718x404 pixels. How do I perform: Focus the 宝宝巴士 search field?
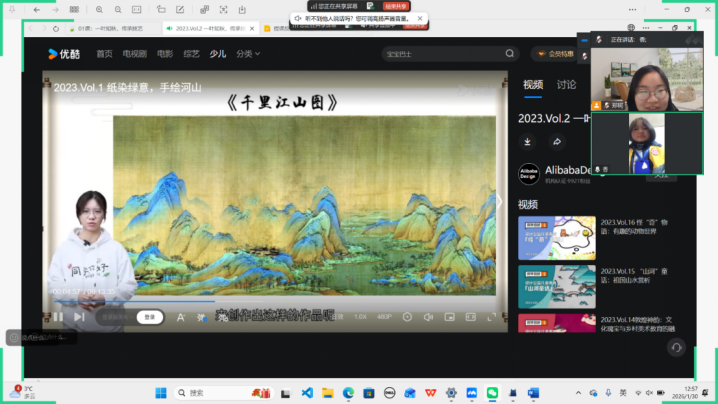tap(444, 54)
